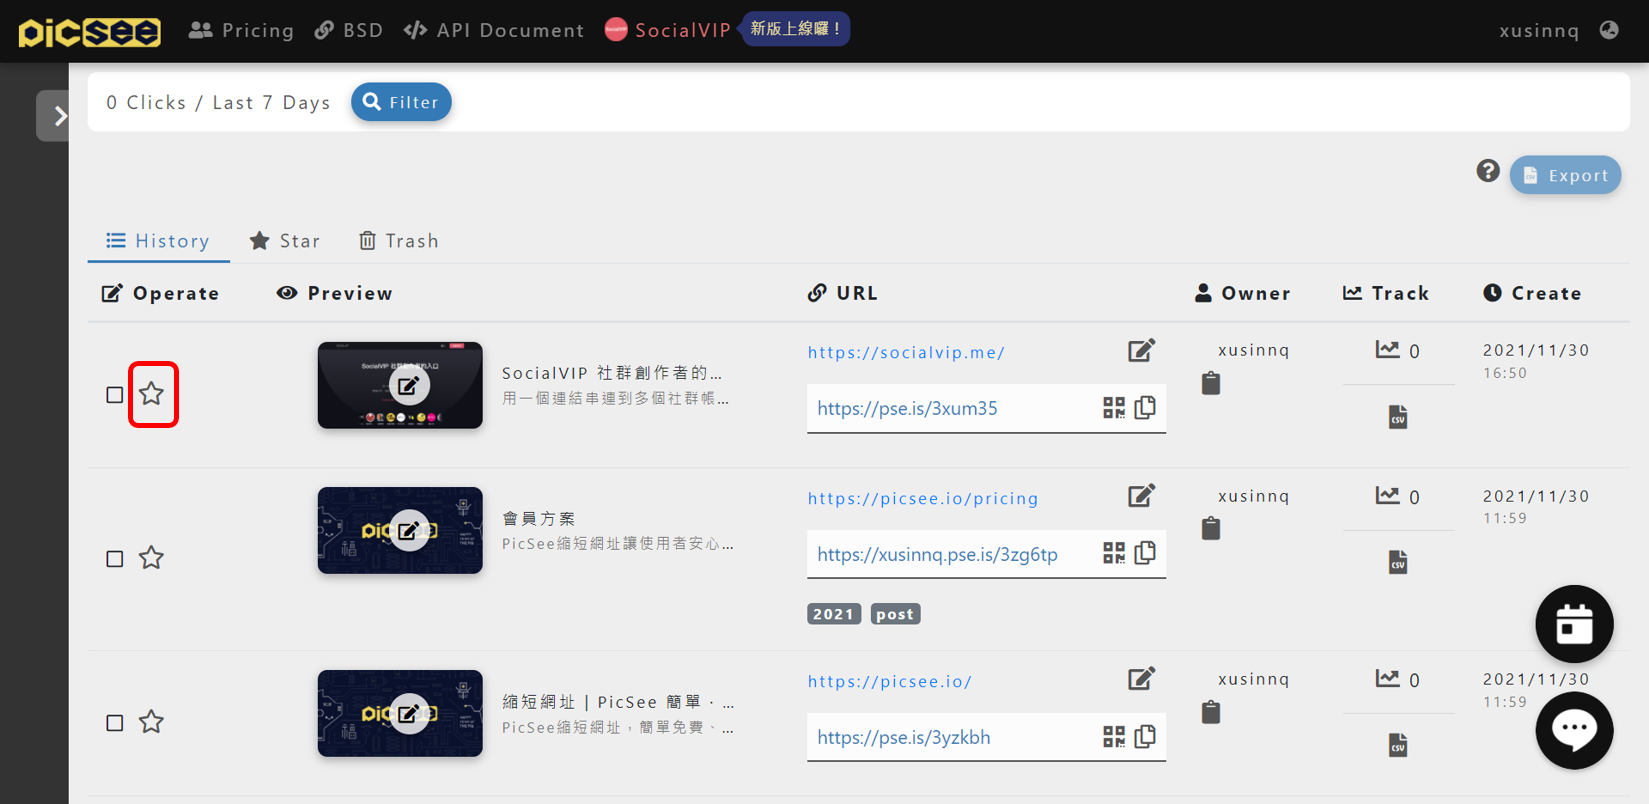Star the 會員方案 link
Image resolution: width=1649 pixels, height=804 pixels.
[151, 558]
